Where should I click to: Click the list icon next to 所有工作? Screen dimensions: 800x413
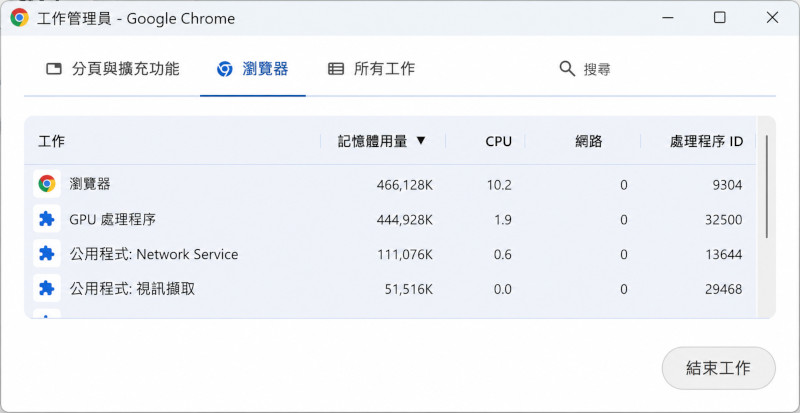click(335, 68)
